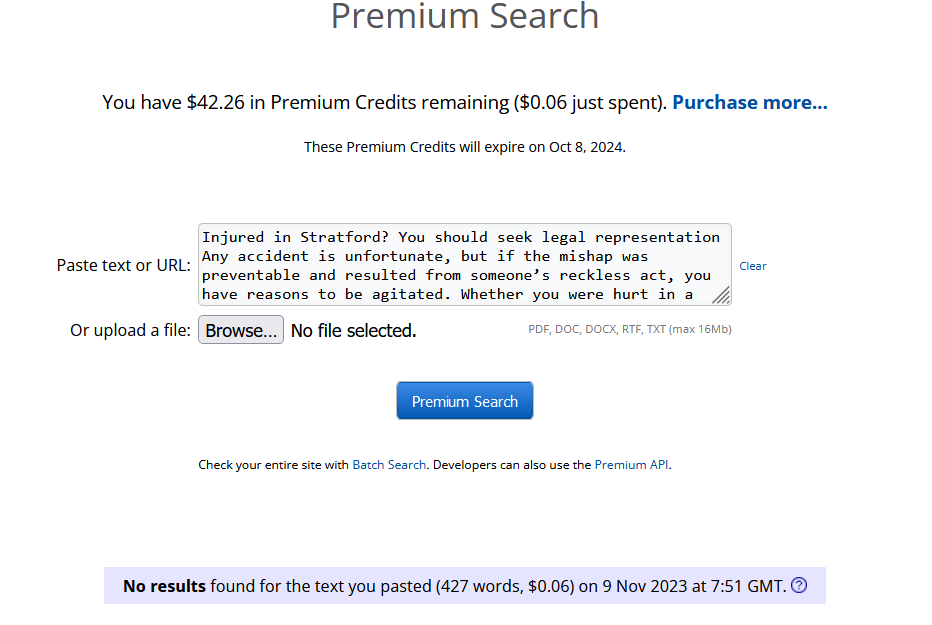This screenshot has width=932, height=625.
Task: Click the Clear link beside text box
Action: (x=753, y=266)
